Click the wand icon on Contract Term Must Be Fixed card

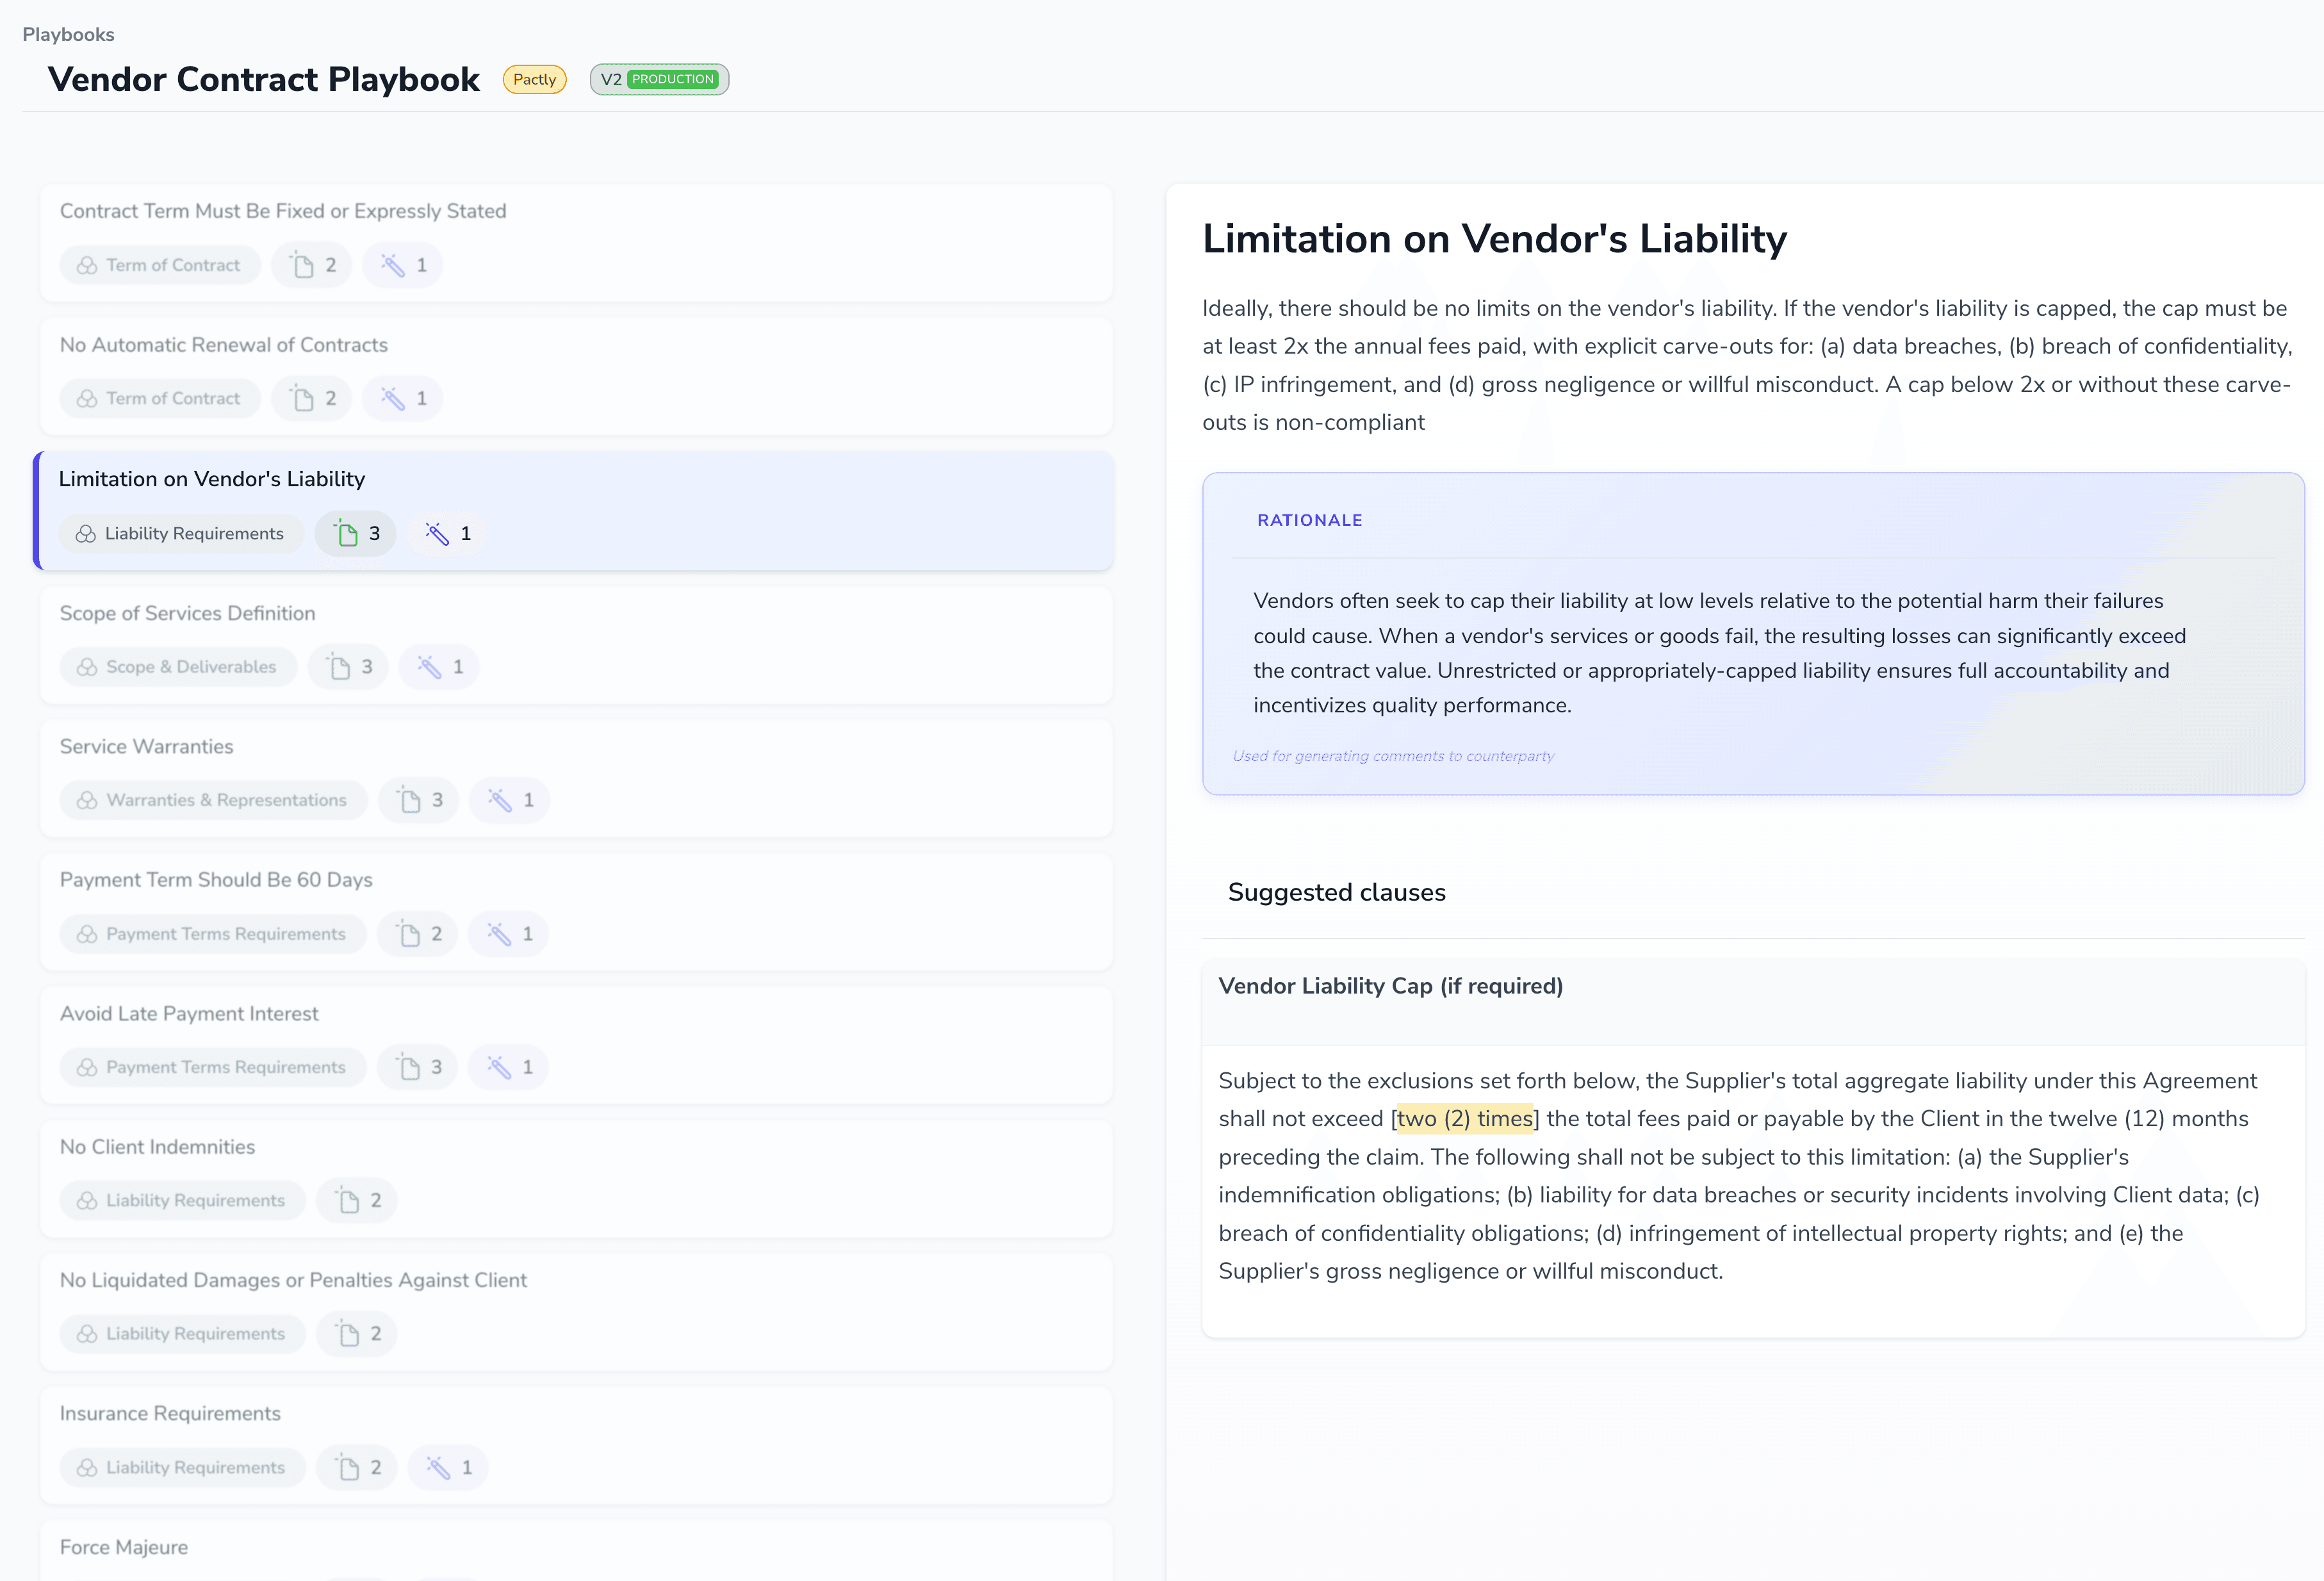402,264
